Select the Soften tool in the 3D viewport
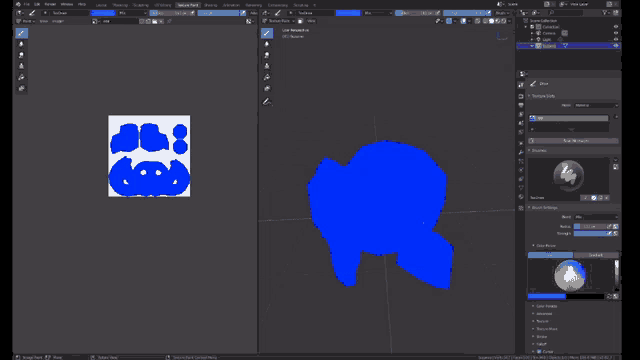Viewport: 640px width, 360px height. pyautogui.click(x=267, y=44)
